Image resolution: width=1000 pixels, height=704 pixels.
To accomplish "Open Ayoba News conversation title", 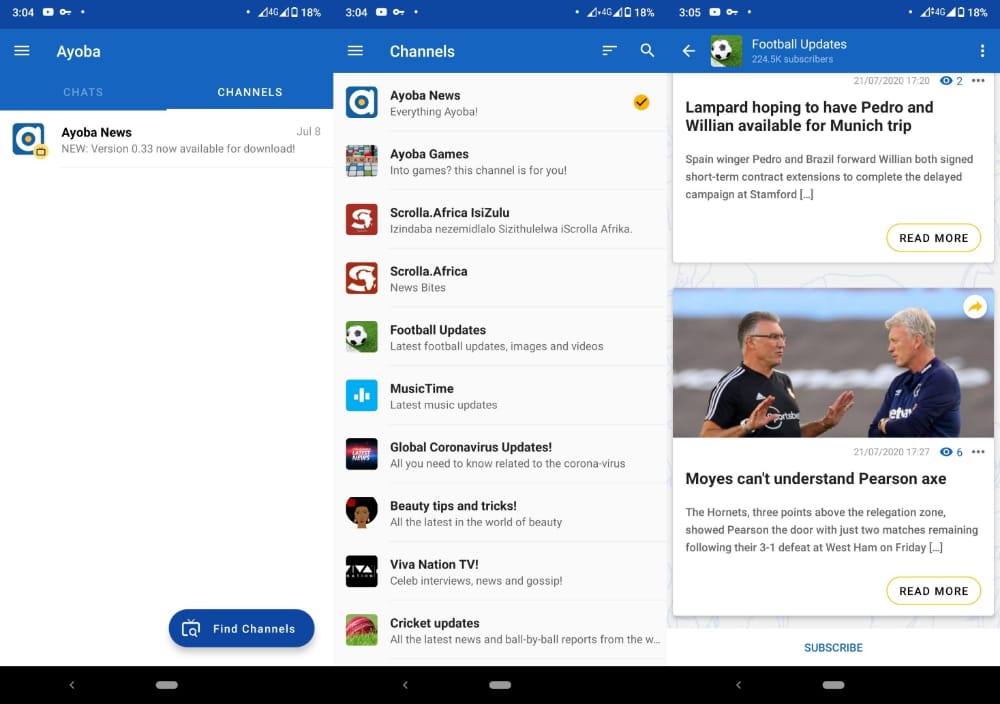I will pyautogui.click(x=96, y=132).
